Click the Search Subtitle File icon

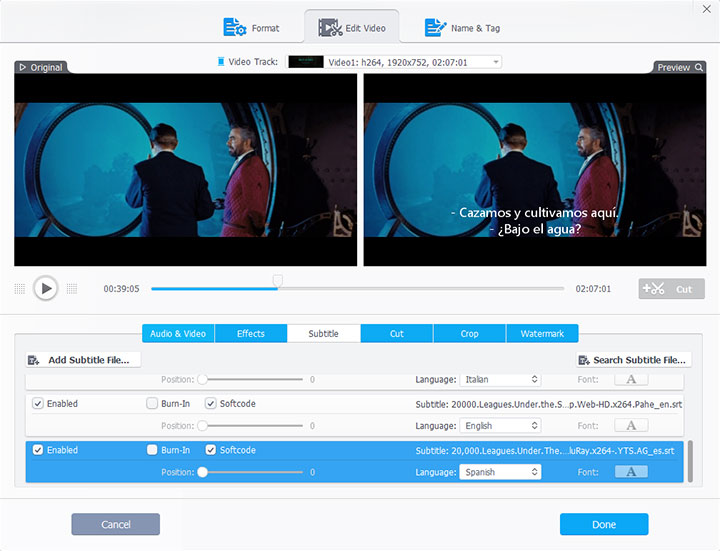[x=584, y=360]
